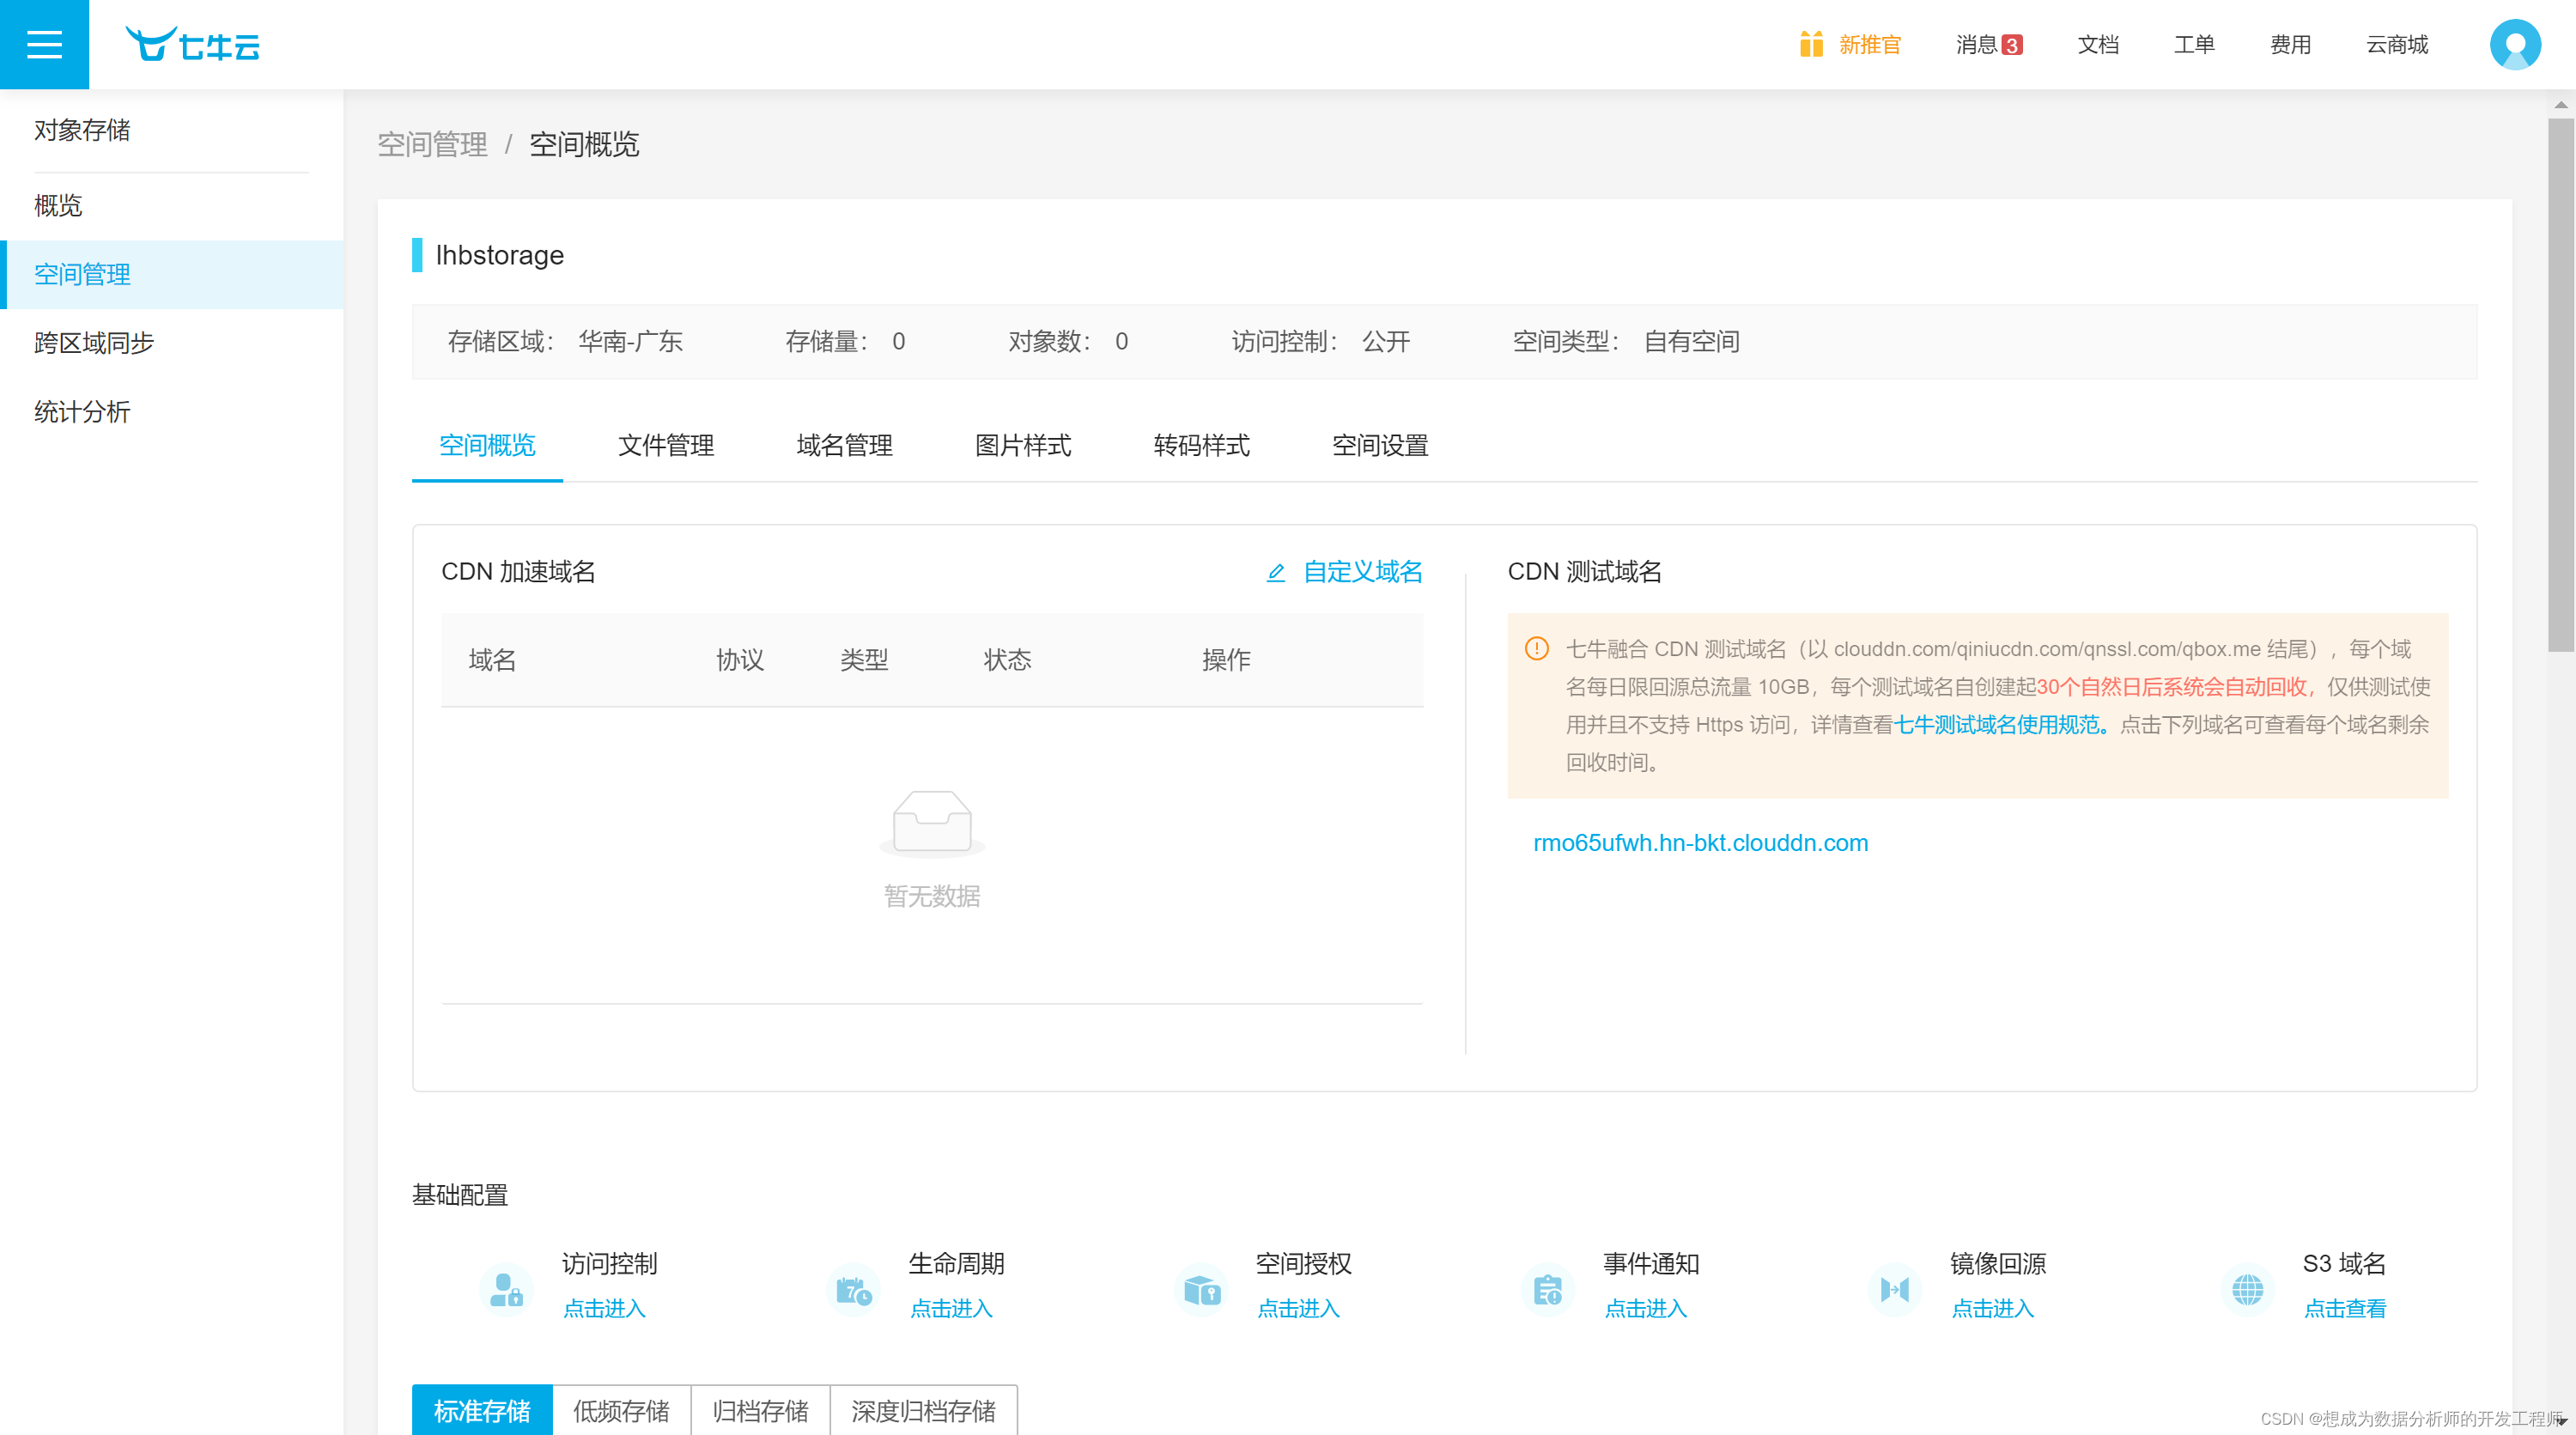The height and width of the screenshot is (1435, 2576).
Task: Open 概览 in the sidebar
Action: (172, 206)
